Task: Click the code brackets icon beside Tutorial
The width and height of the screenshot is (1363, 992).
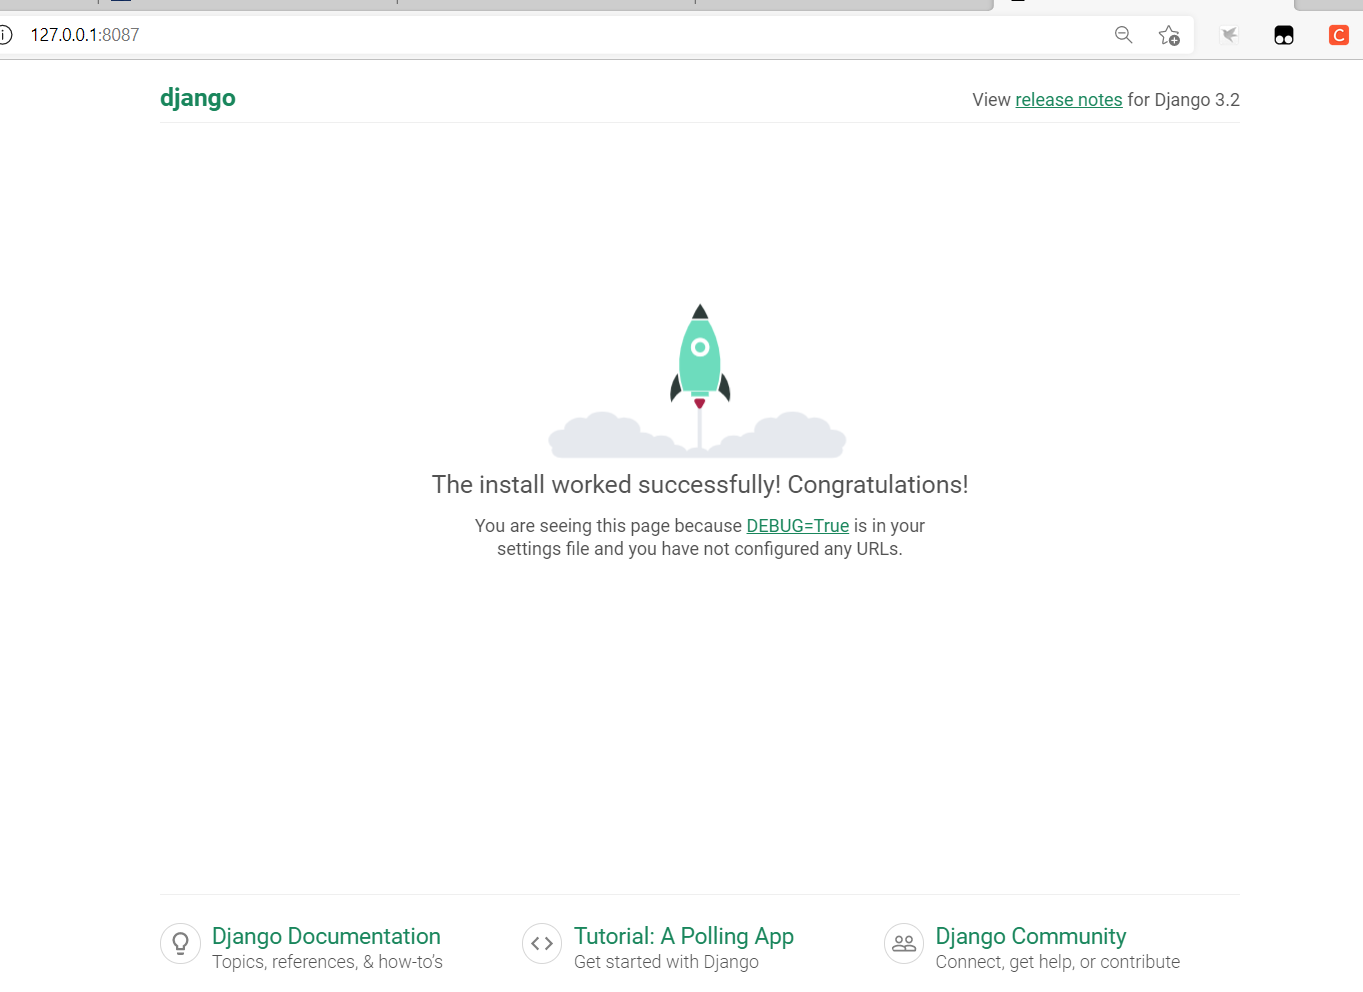Action: [x=542, y=943]
